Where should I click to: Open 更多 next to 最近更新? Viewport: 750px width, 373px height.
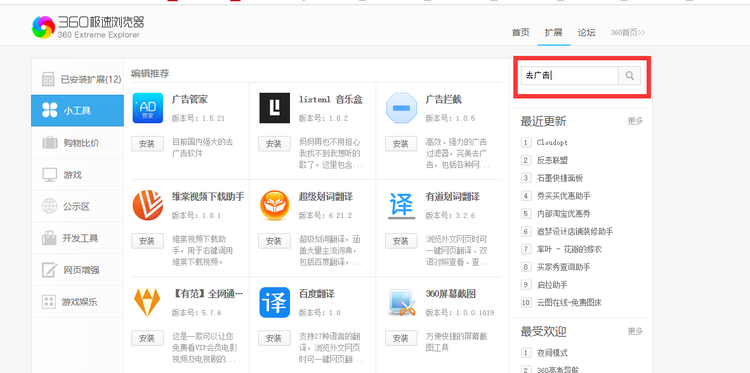635,121
